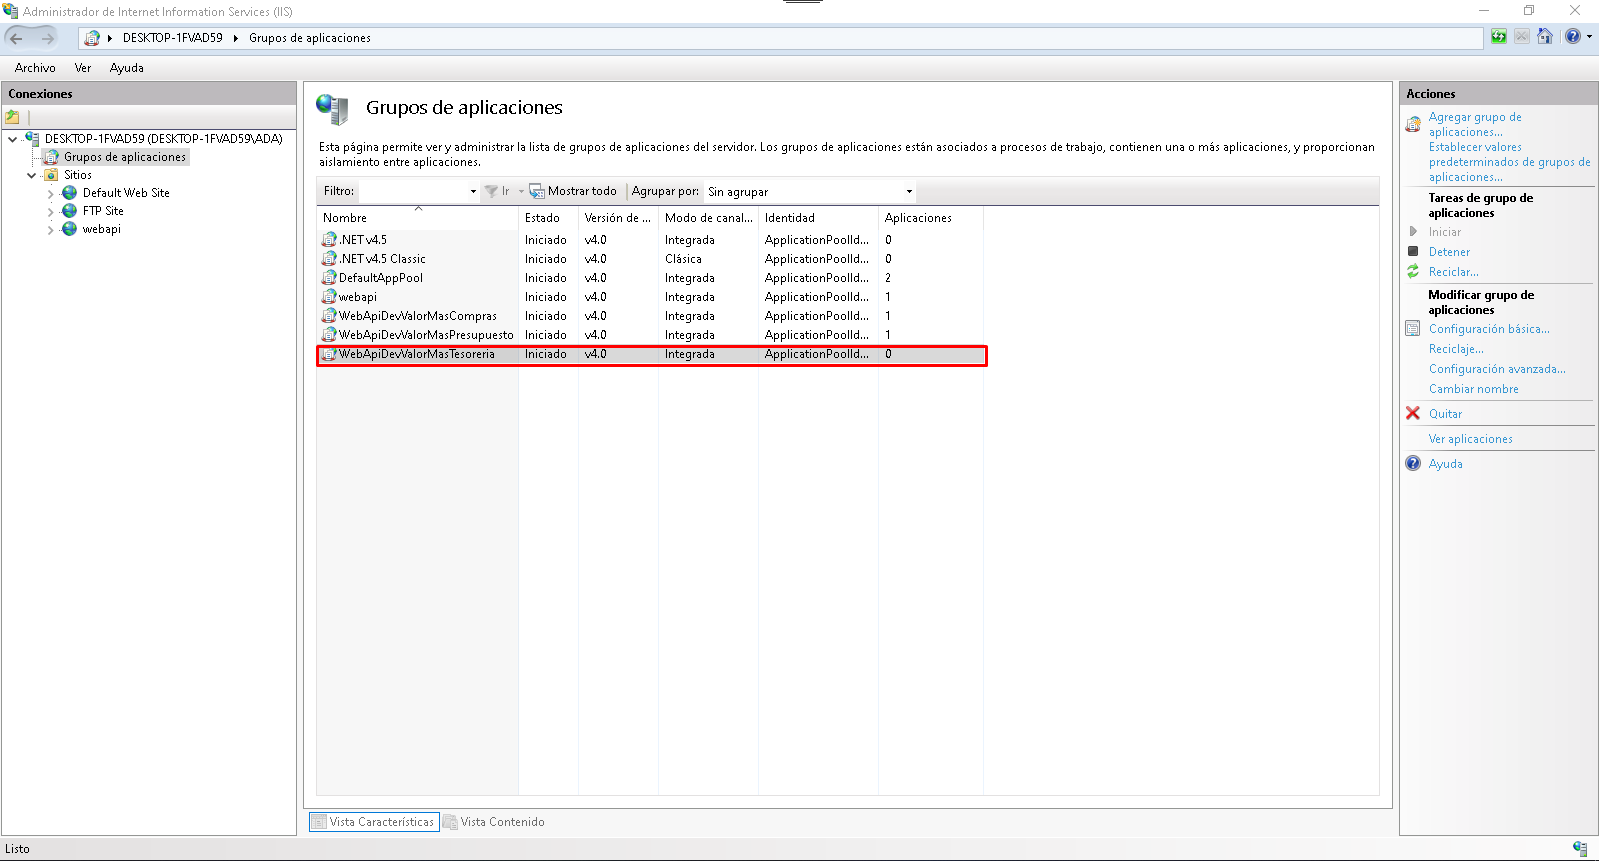1599x861 pixels.
Task: Open the Filtro dropdown arrow
Action: click(x=473, y=192)
